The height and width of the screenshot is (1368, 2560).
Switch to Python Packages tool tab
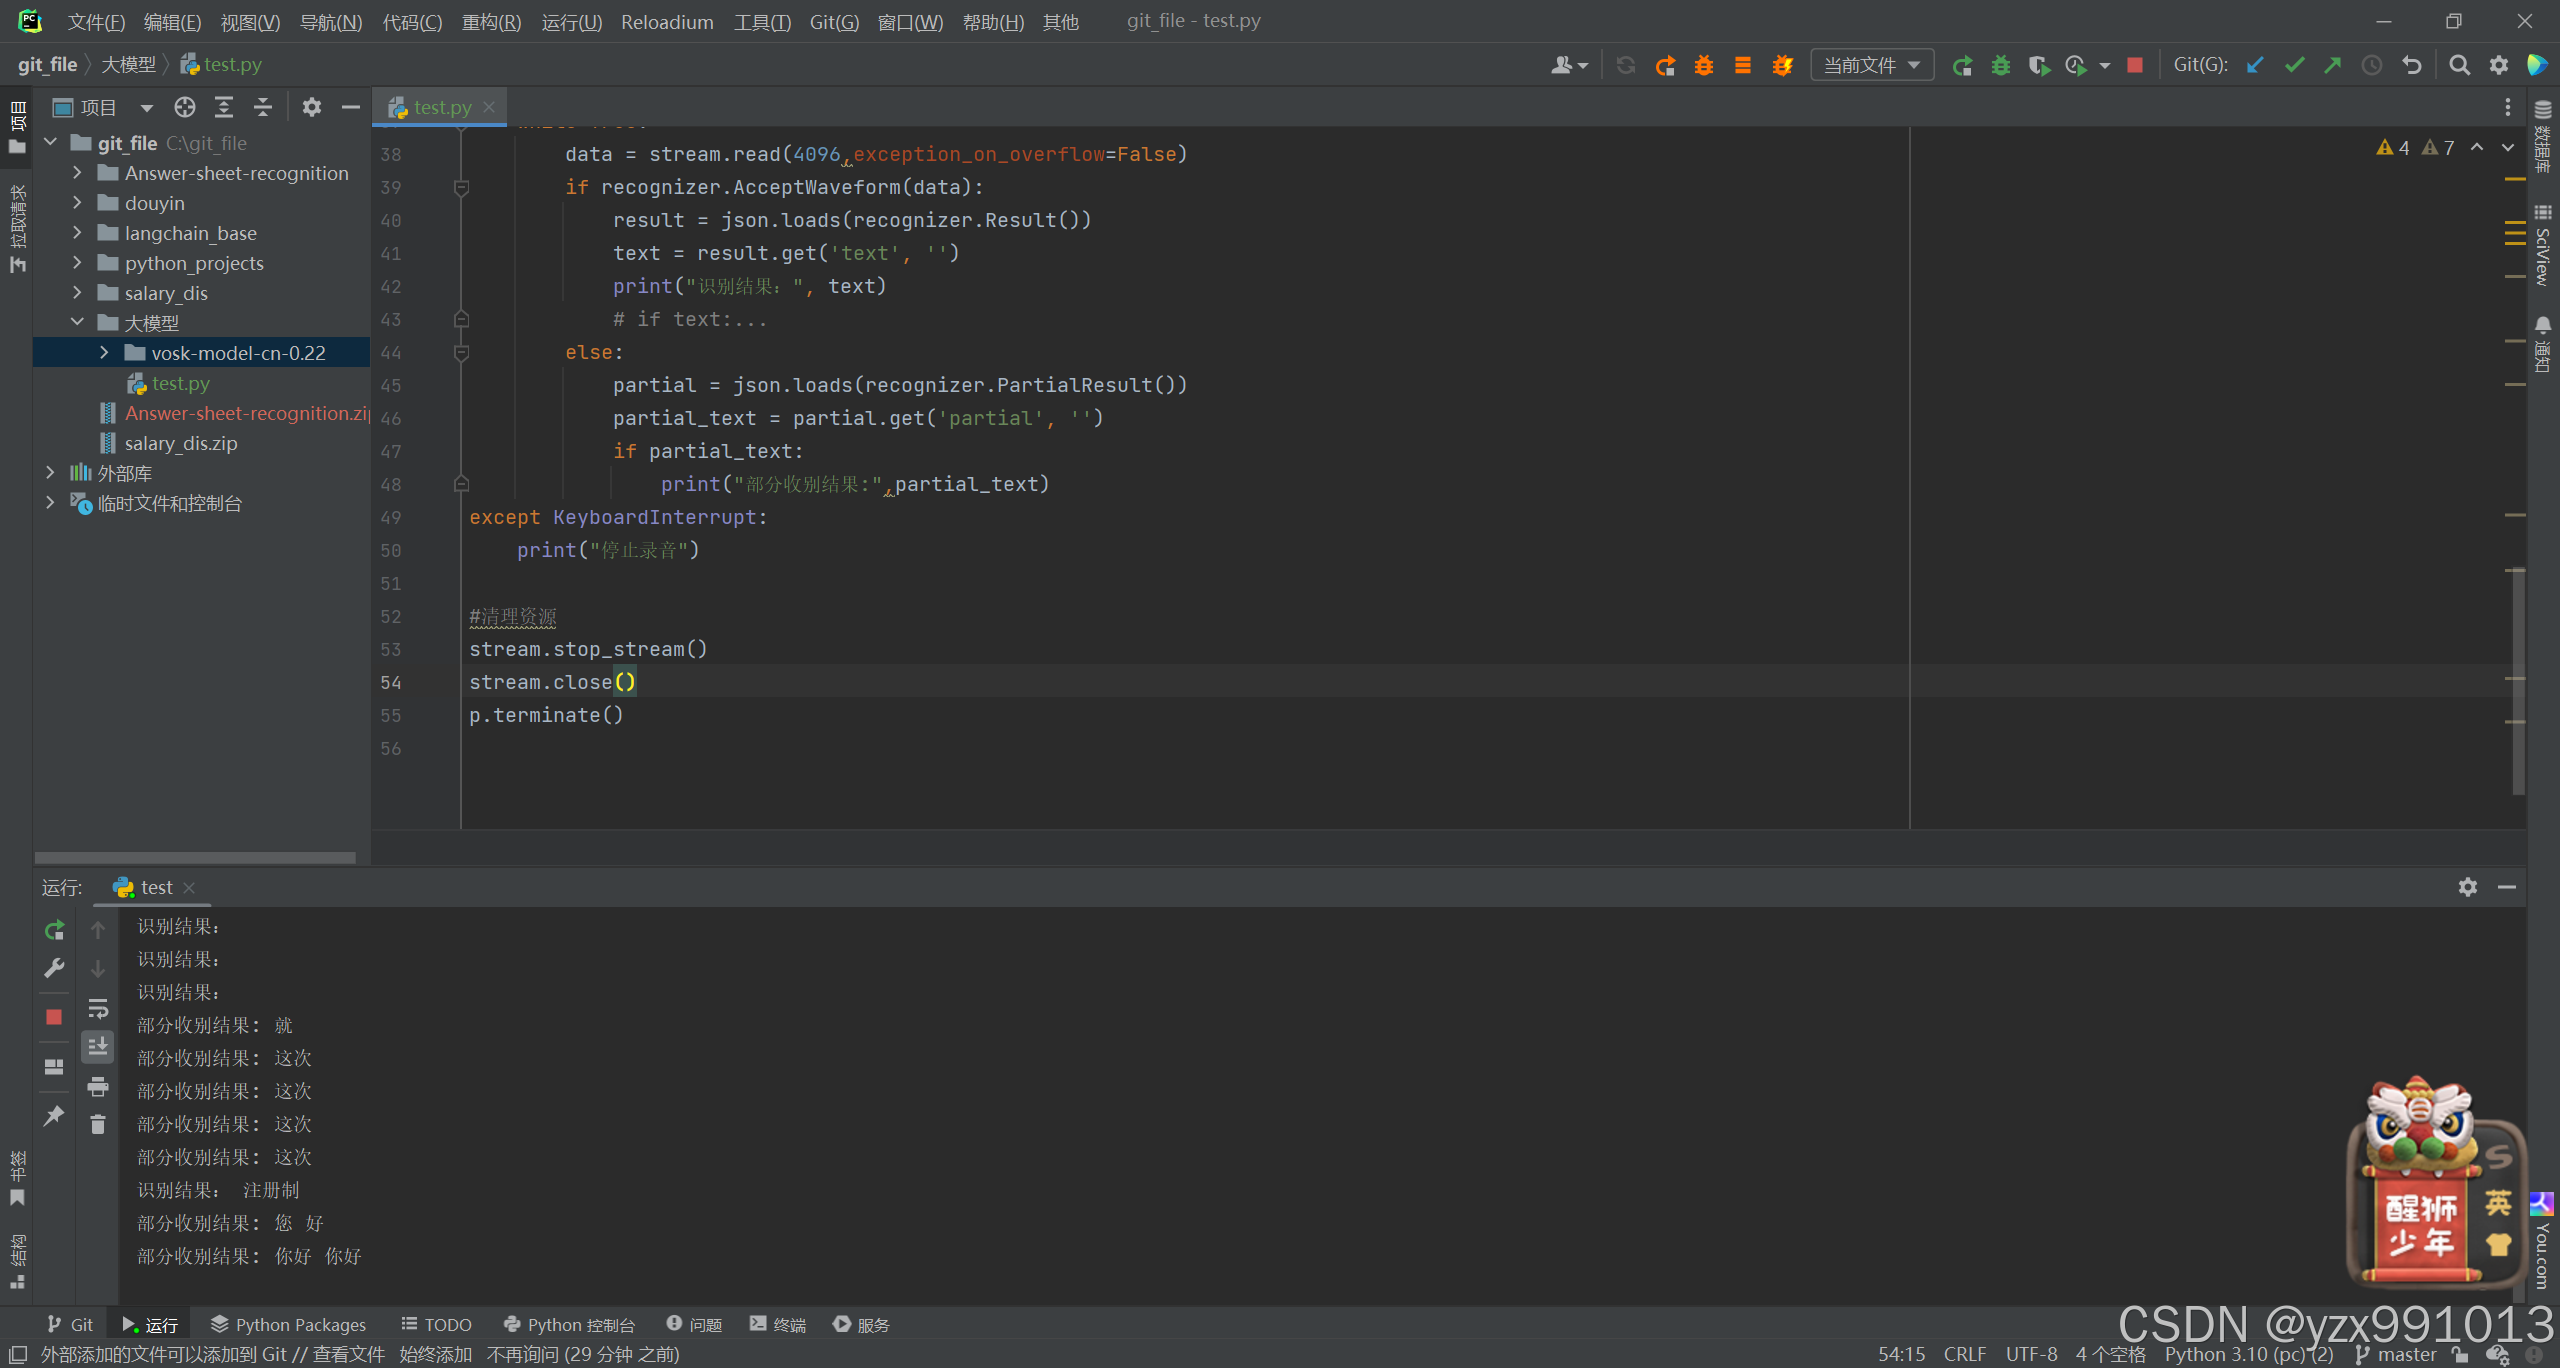[x=288, y=1324]
